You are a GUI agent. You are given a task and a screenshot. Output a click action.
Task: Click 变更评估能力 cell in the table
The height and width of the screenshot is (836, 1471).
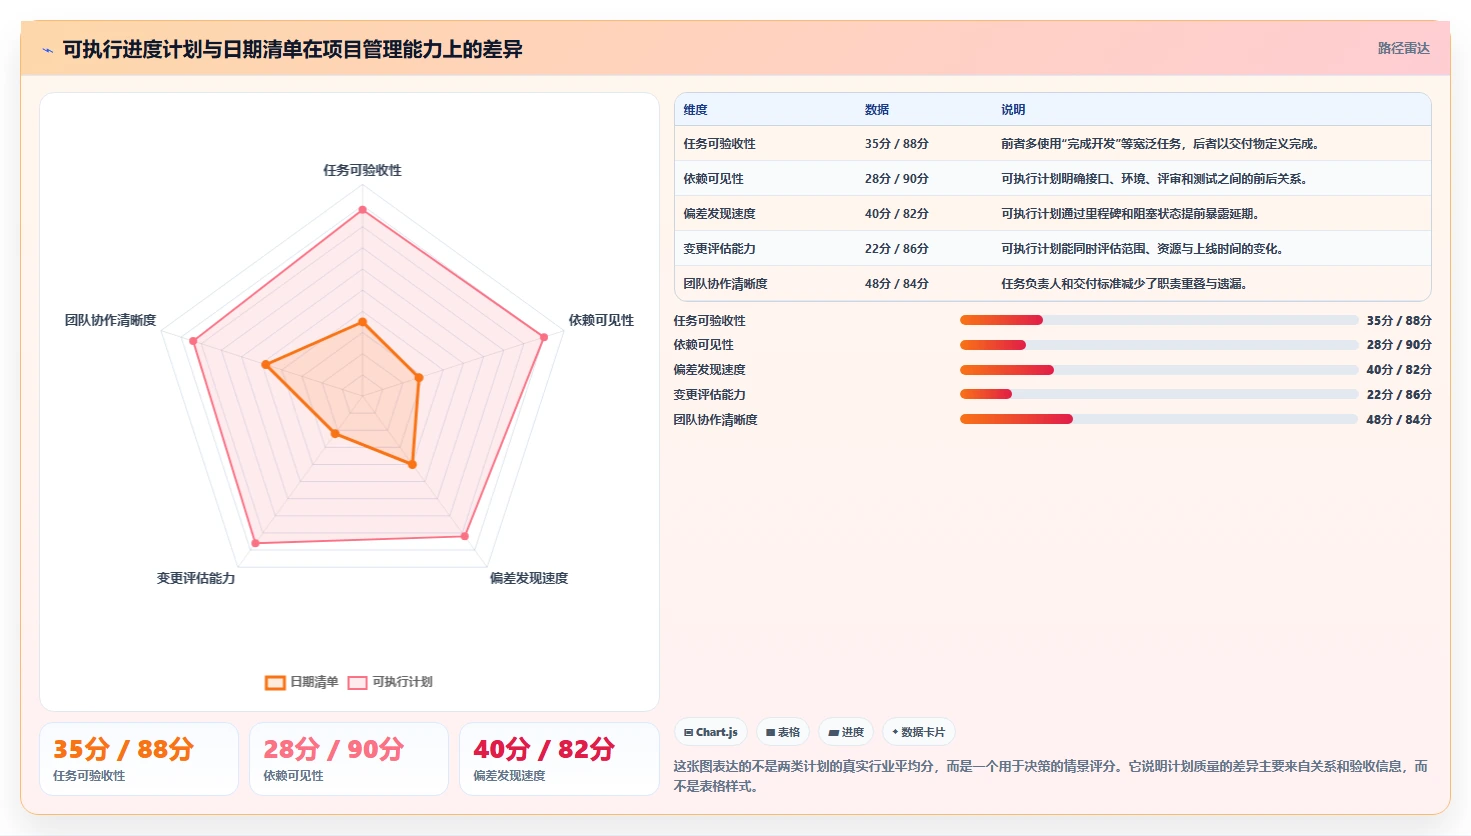720,249
